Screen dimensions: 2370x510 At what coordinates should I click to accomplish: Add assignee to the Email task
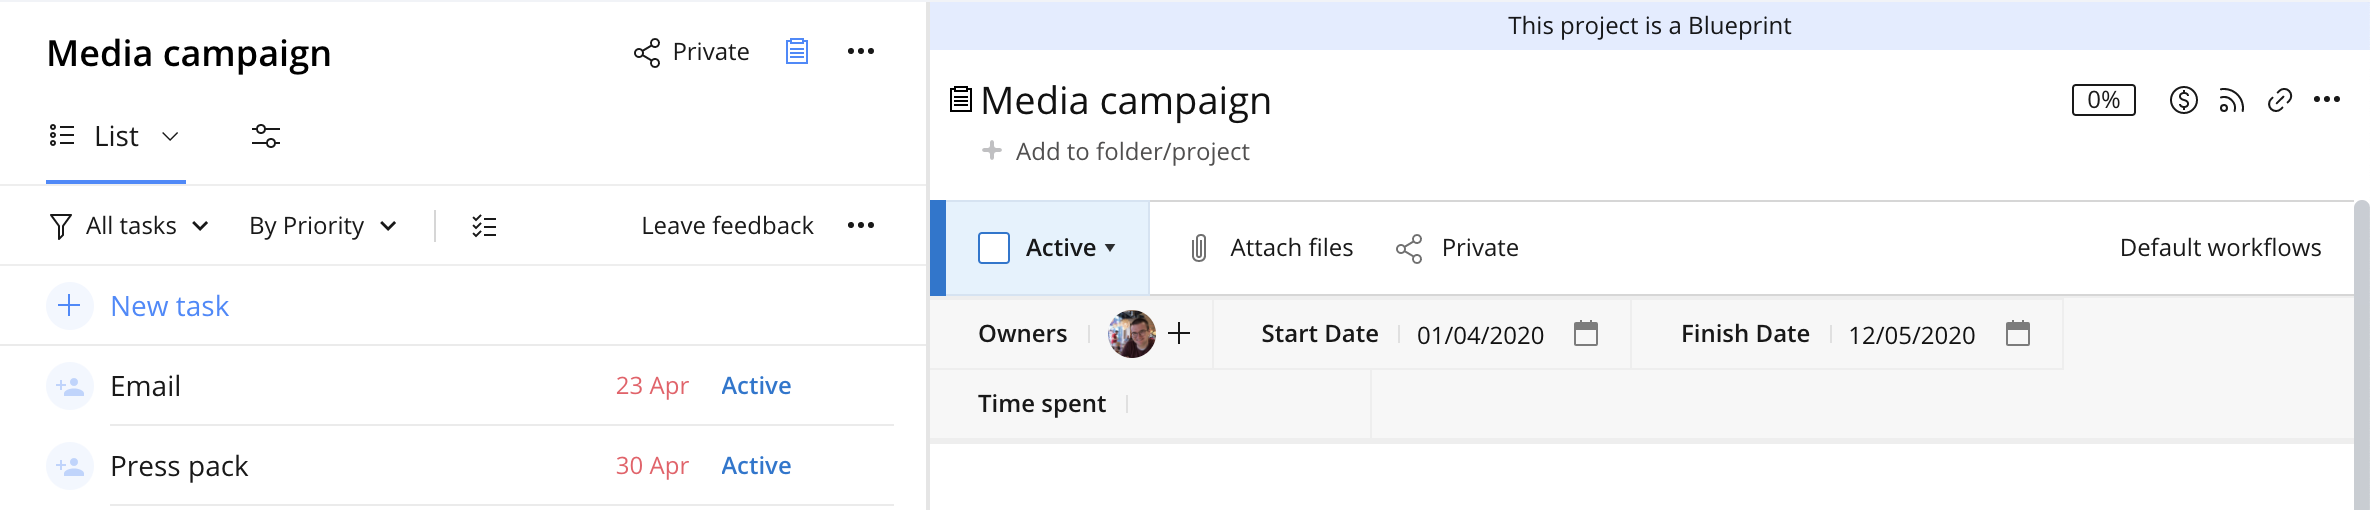click(70, 386)
